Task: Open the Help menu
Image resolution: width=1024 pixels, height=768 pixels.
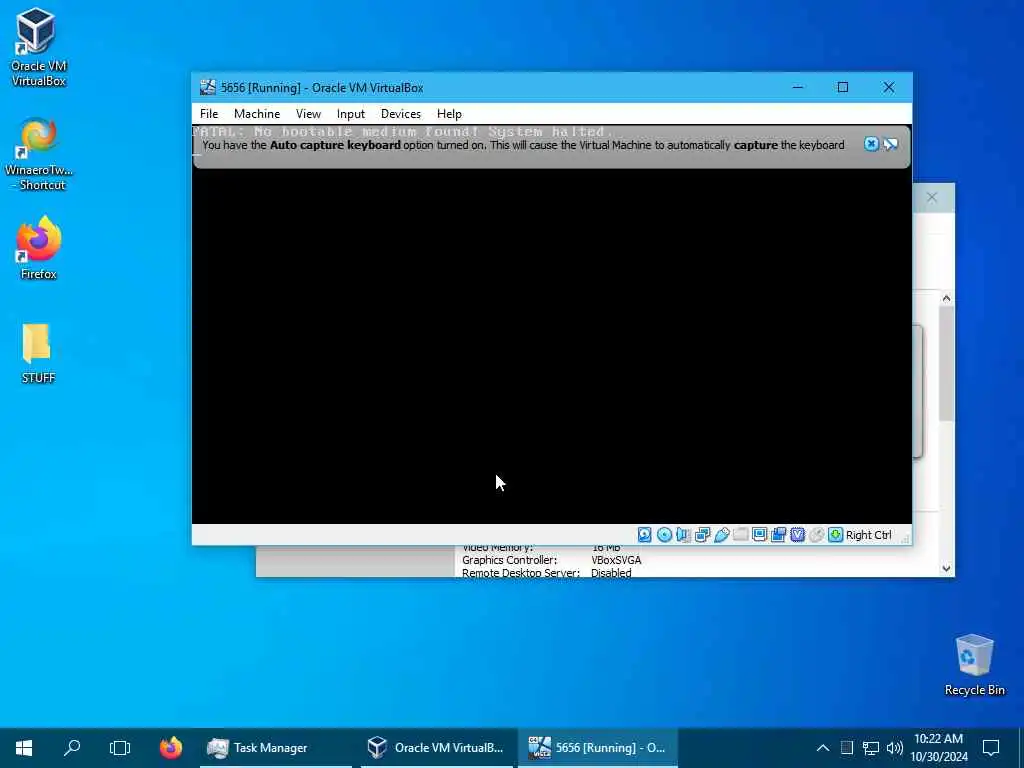Action: [449, 114]
